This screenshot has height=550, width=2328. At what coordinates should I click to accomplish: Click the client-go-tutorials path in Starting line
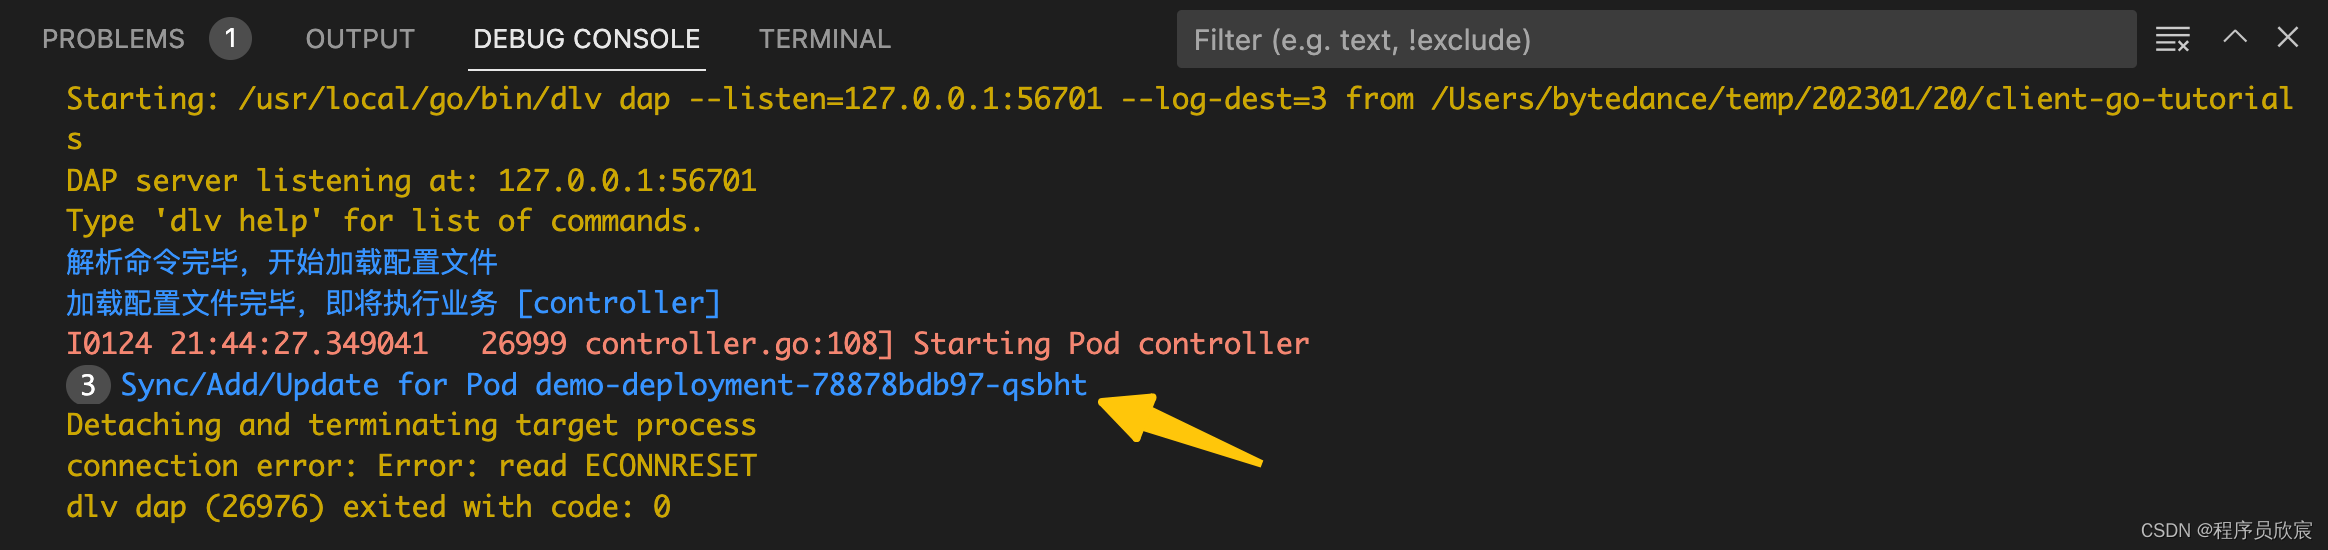[2139, 99]
